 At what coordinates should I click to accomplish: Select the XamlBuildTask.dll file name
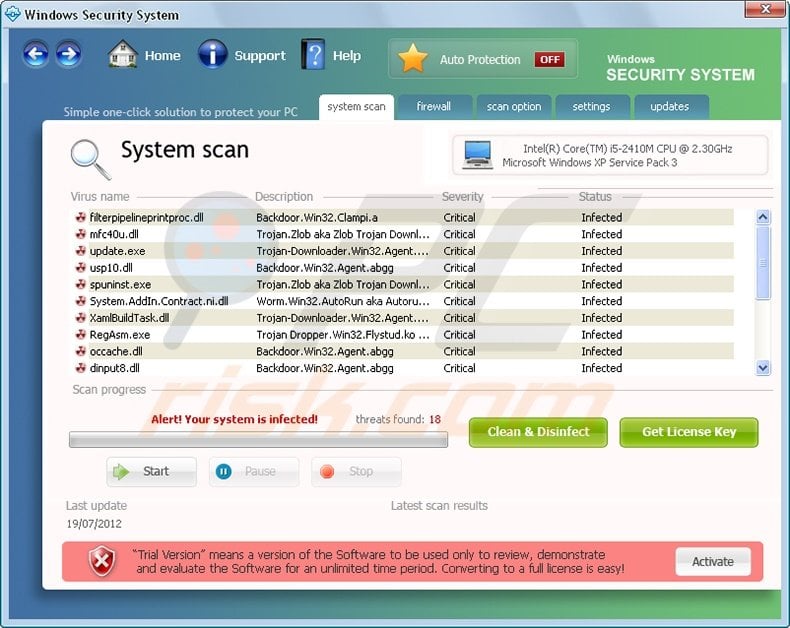(129, 318)
